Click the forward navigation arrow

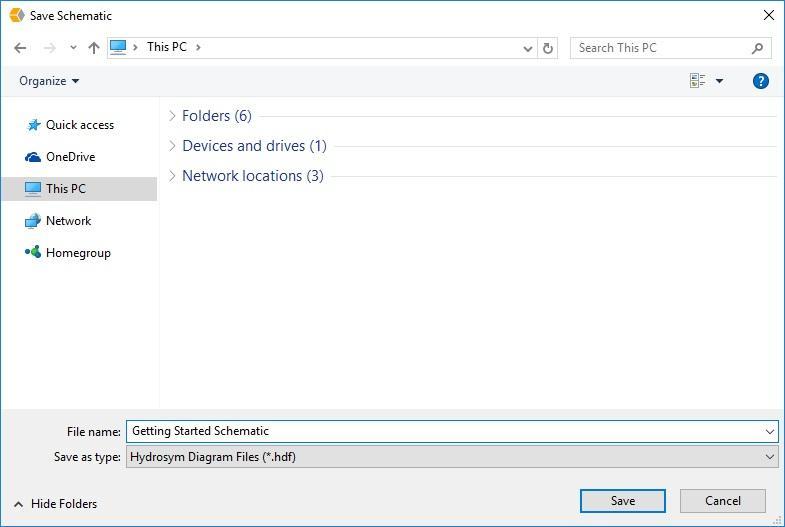point(50,48)
